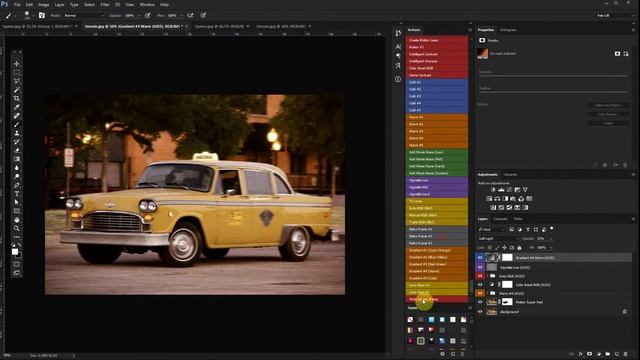This screenshot has width=640, height=360.
Task: Run the Vignette Low action
Action: coord(437,180)
